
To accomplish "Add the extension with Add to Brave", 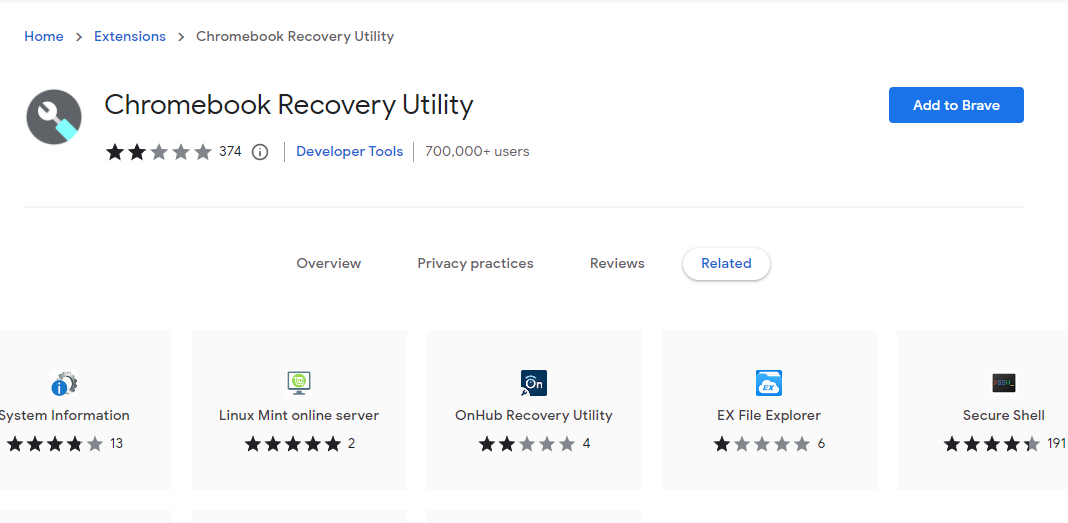I will 956,105.
